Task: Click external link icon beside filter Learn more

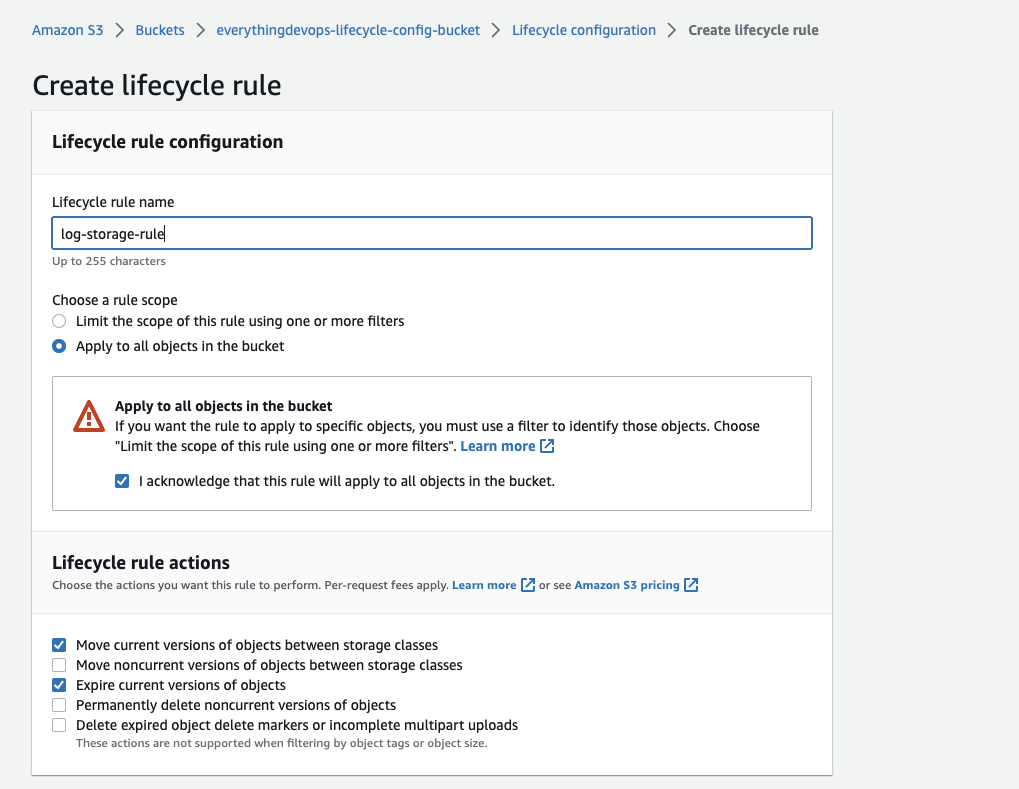Action: pyautogui.click(x=547, y=446)
